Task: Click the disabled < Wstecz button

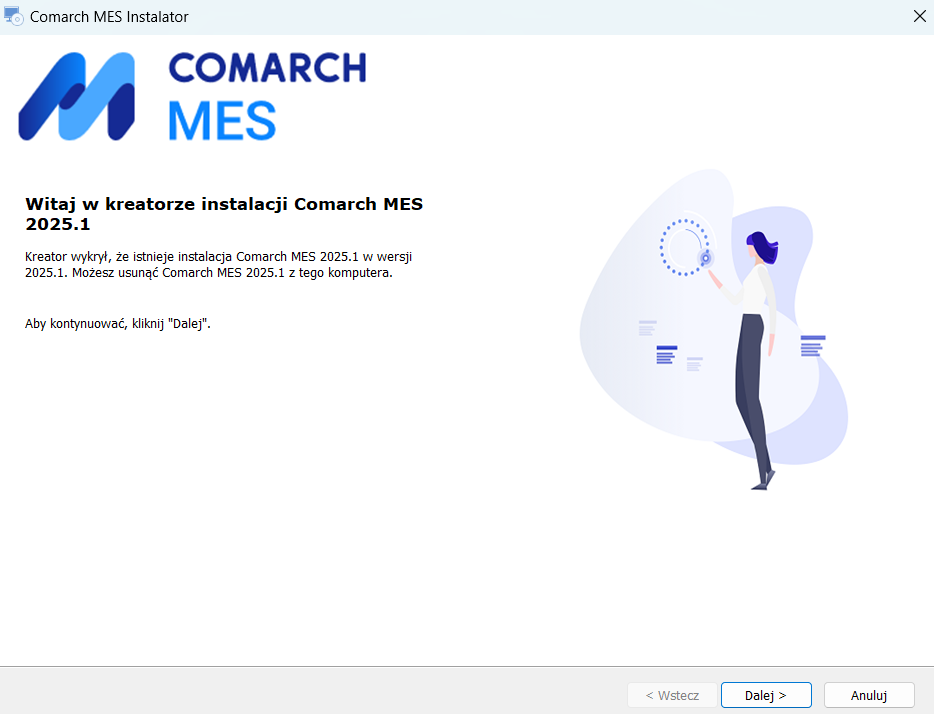Action: click(672, 695)
